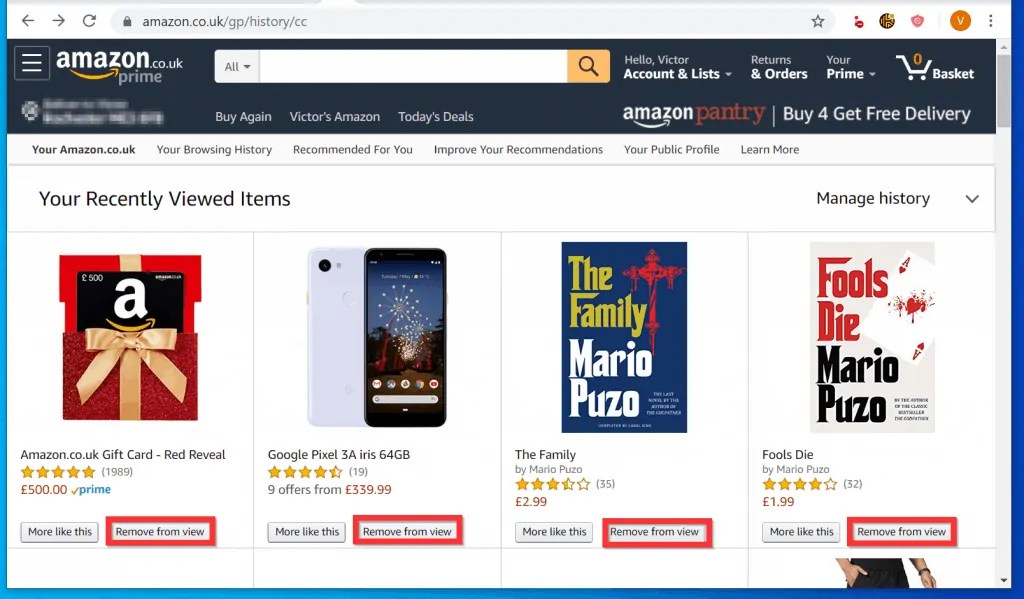Click the amazon pantry banner logo
This screenshot has width=1024, height=599.
point(694,114)
